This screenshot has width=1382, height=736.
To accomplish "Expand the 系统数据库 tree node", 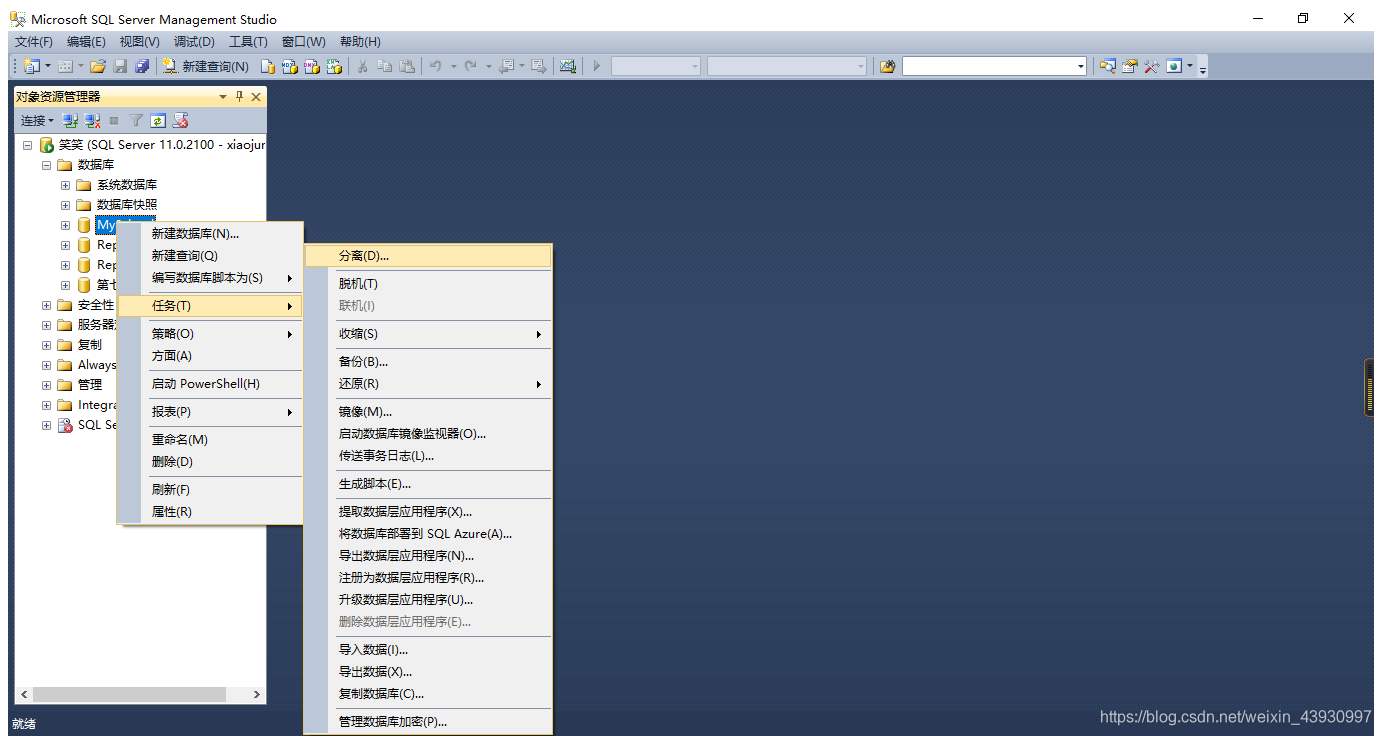I will click(65, 185).
